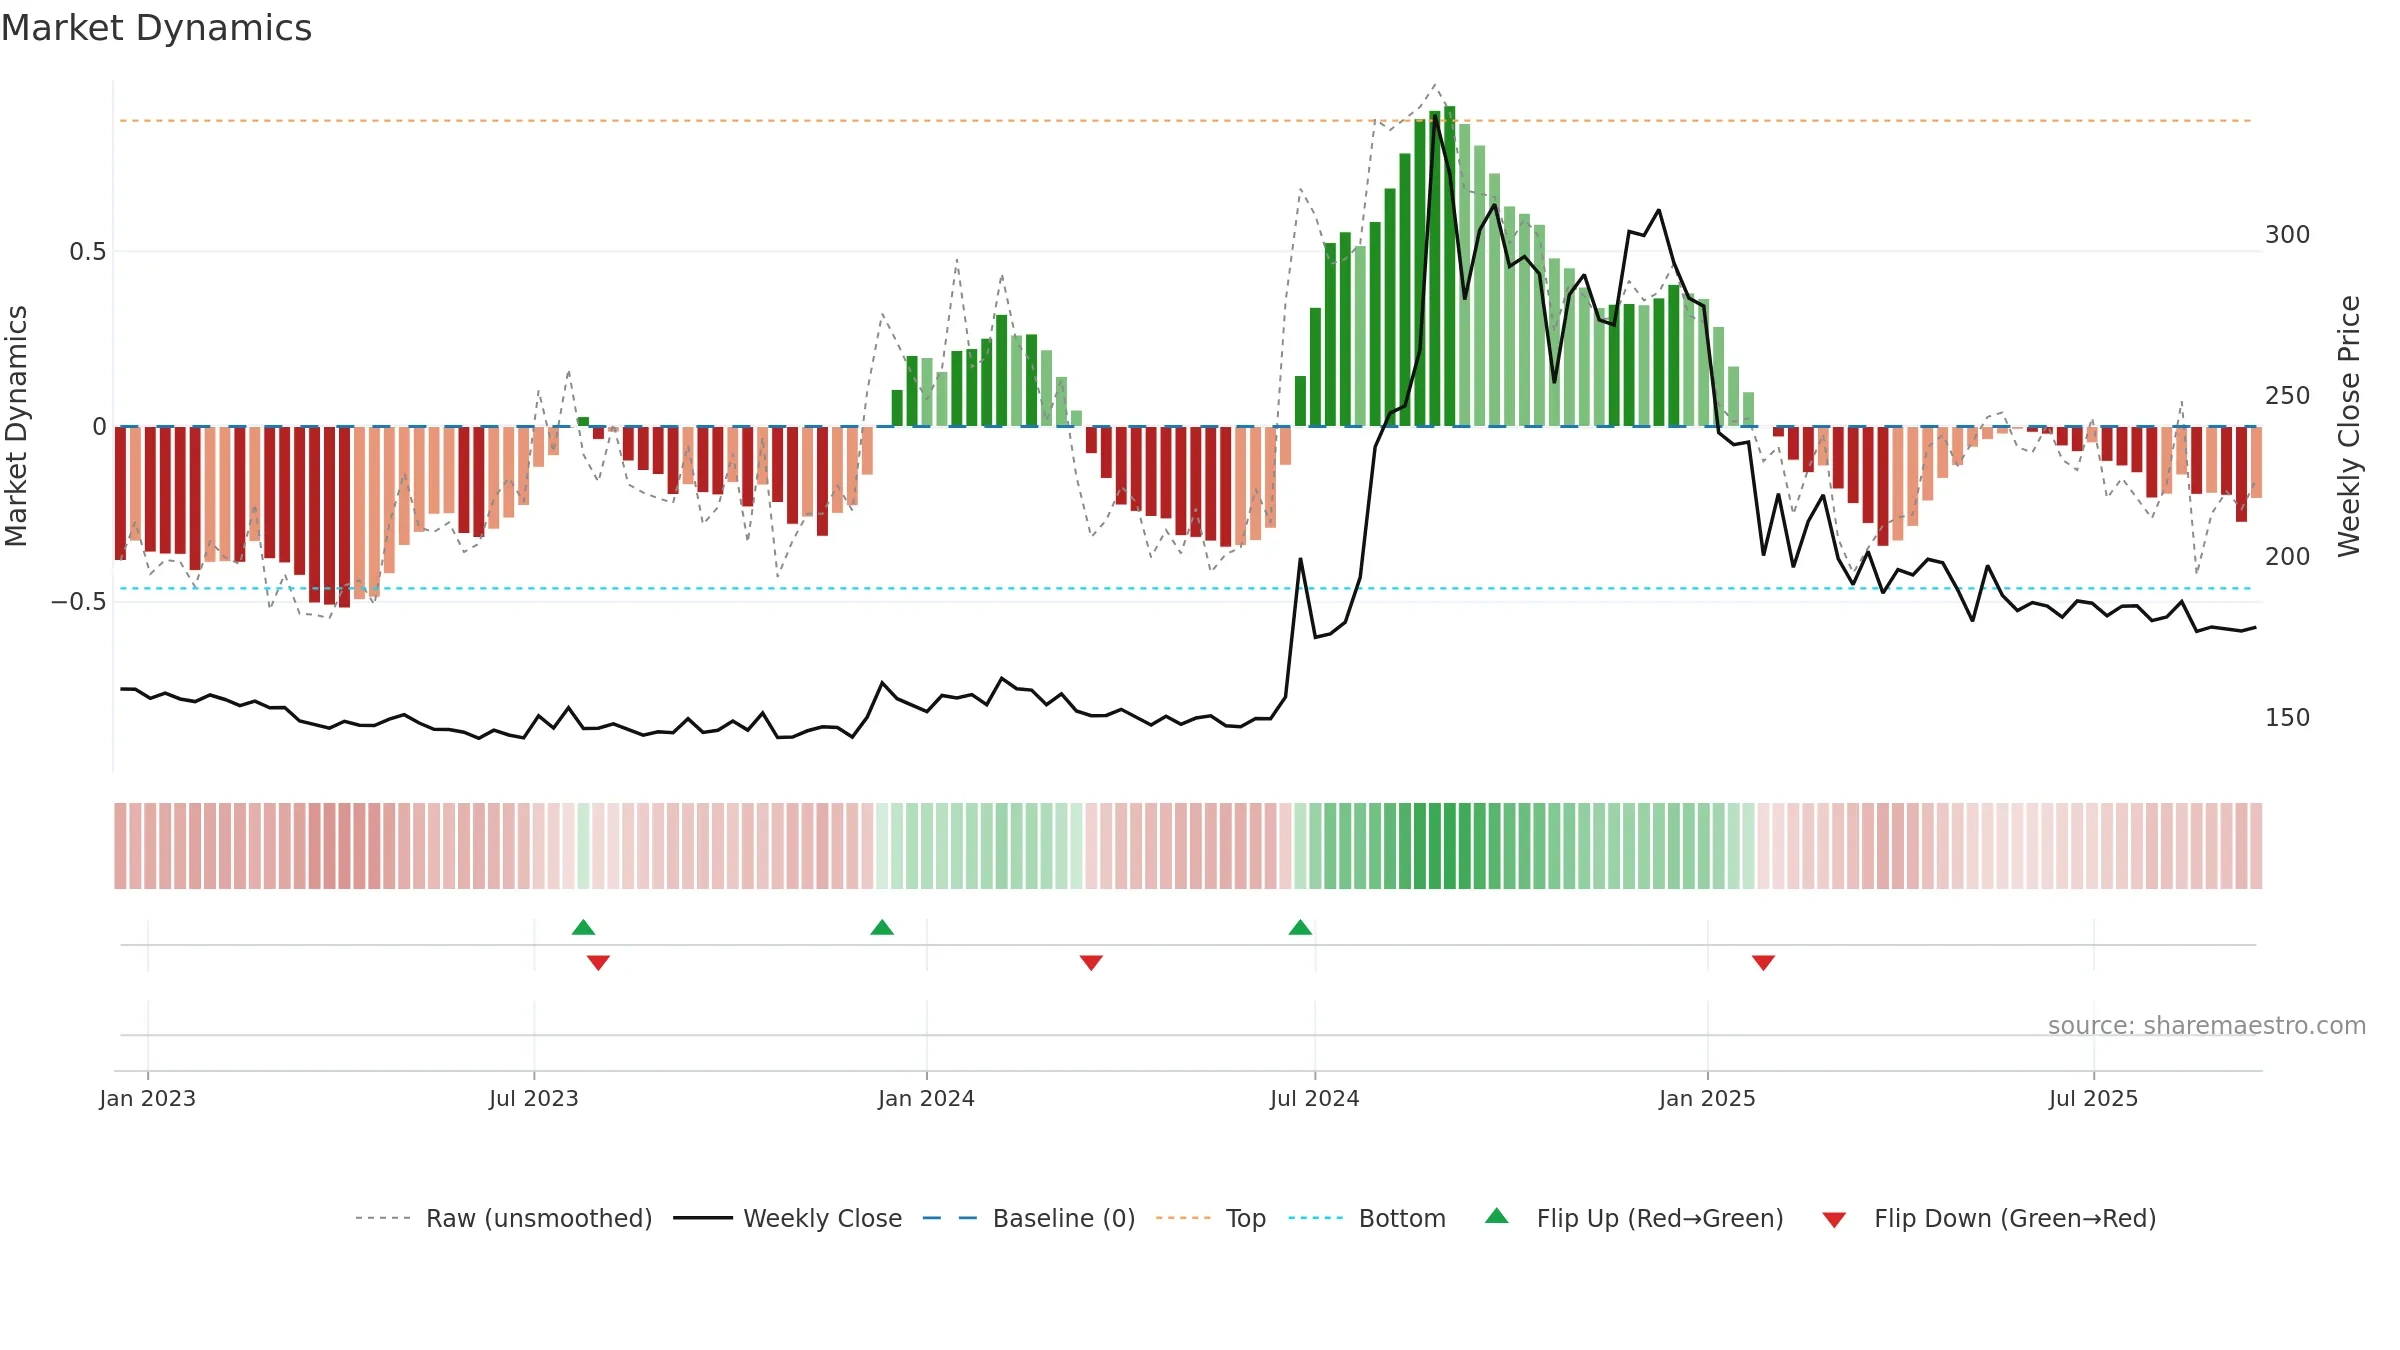2400x1350 pixels.
Task: Click the tallest green bar at the 2024 peak
Action: tap(1449, 266)
